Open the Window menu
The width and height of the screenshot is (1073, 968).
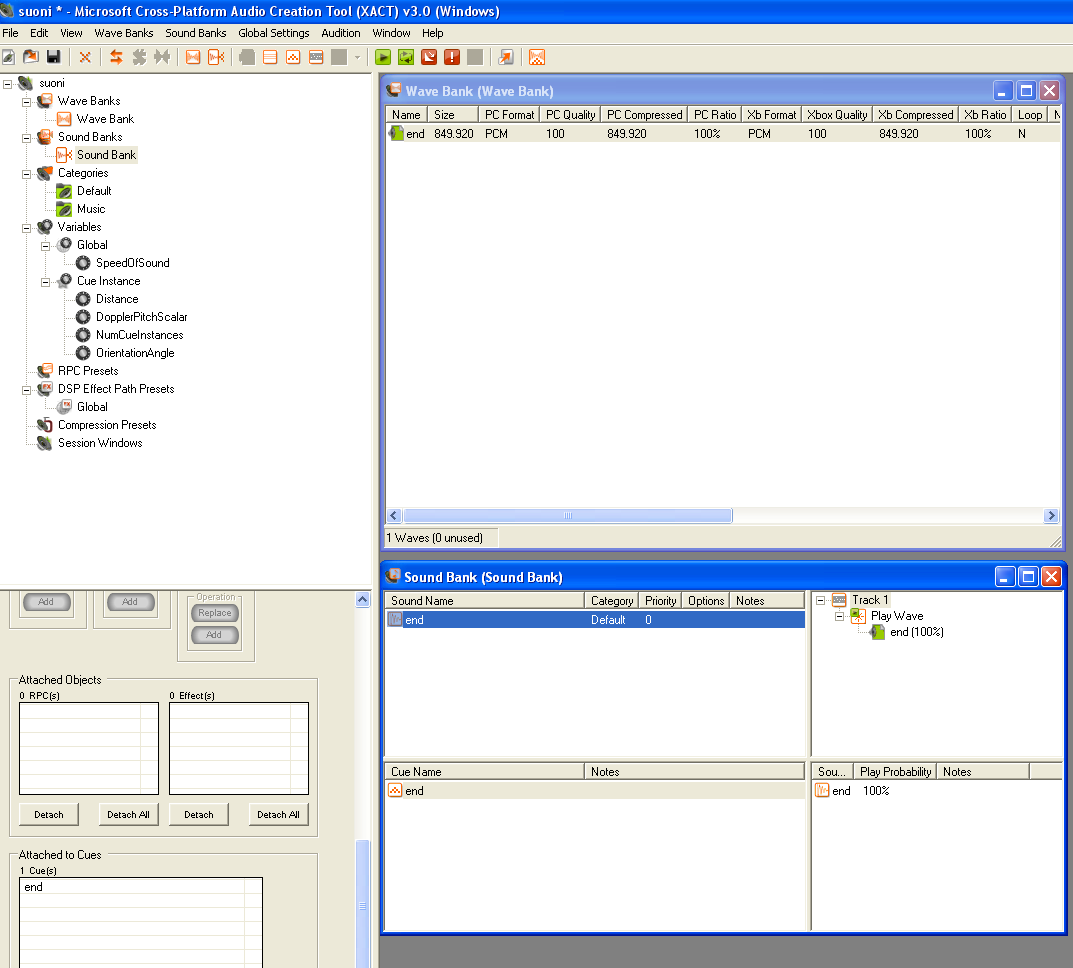tap(391, 33)
